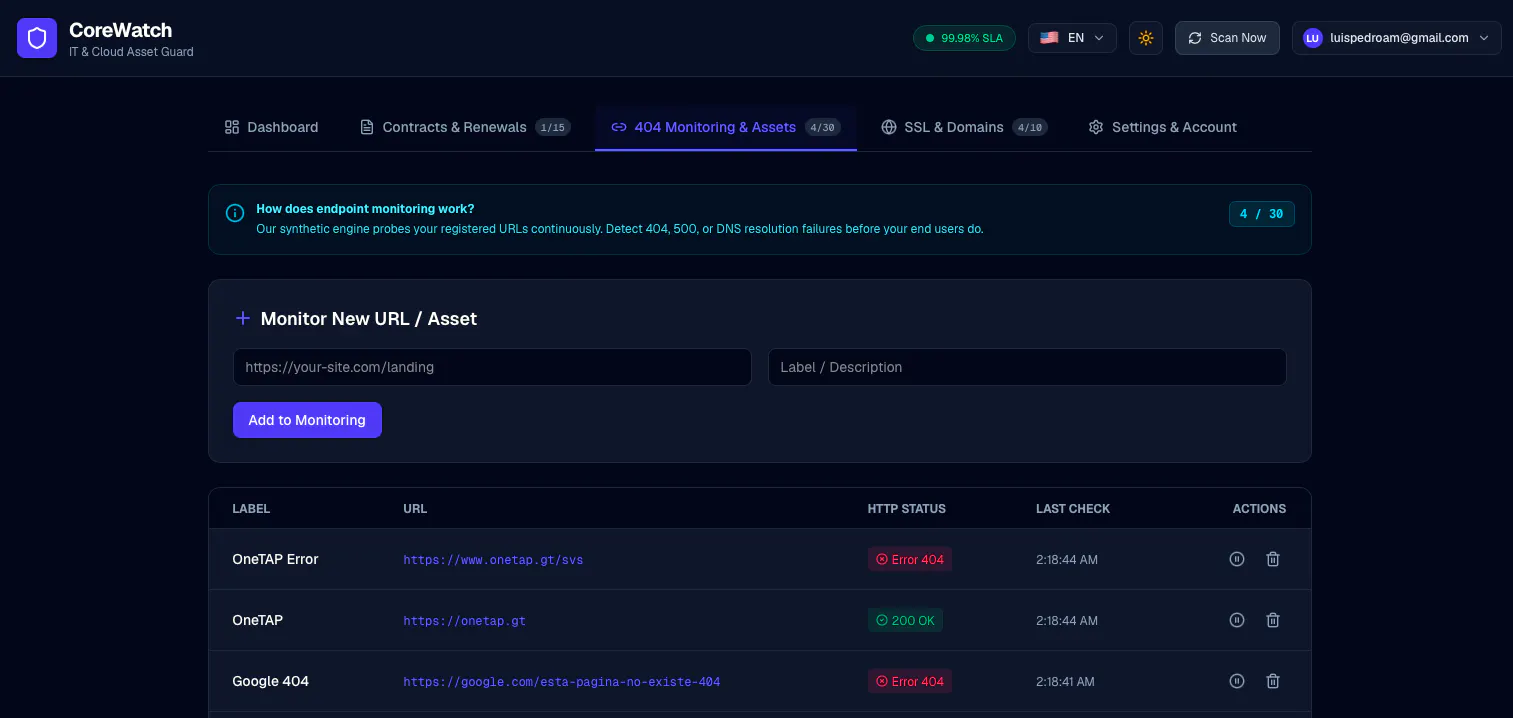Image resolution: width=1513 pixels, height=718 pixels.
Task: Open the Settings & Account tab
Action: pyautogui.click(x=1162, y=127)
